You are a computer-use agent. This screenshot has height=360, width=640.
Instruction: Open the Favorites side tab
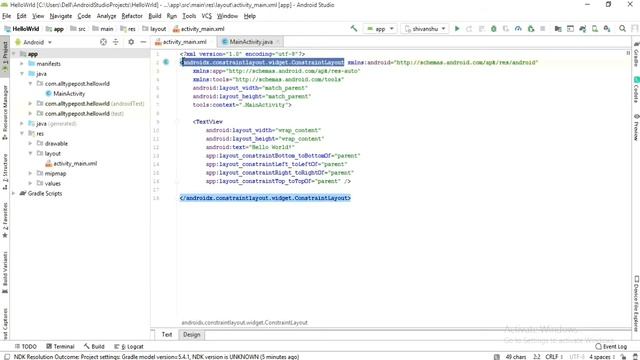[5, 220]
